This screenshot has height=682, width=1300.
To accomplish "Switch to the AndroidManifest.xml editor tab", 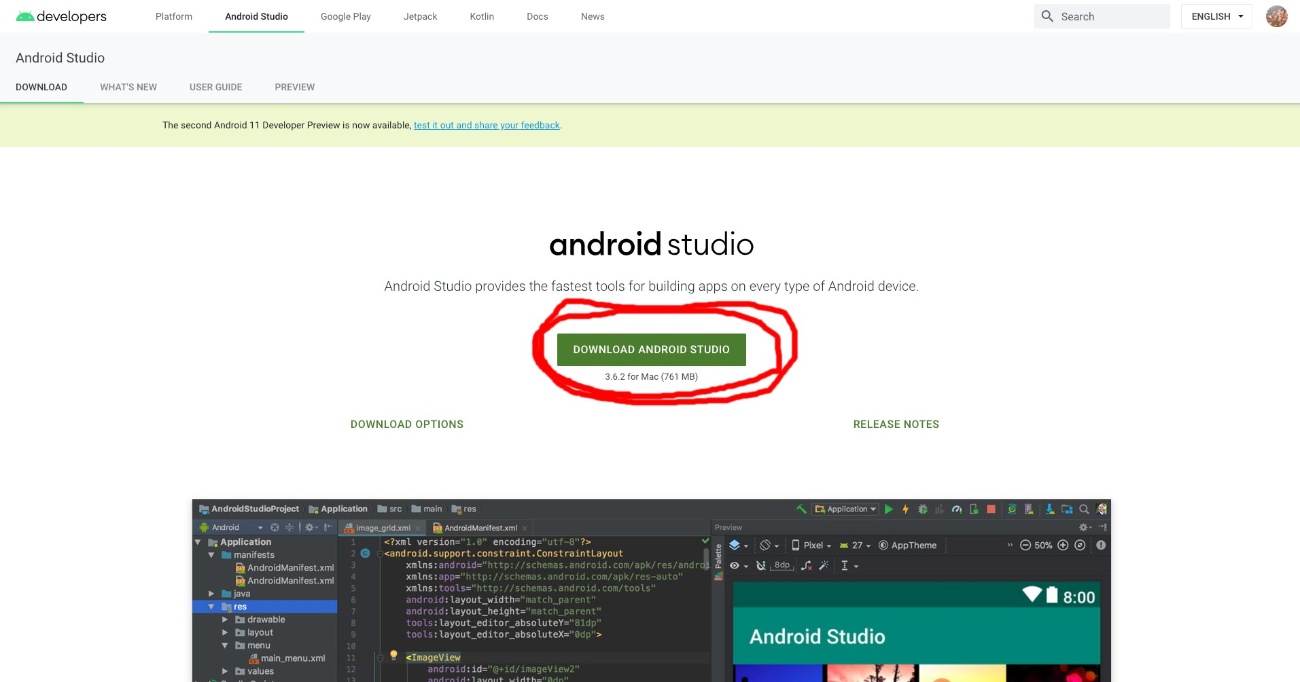I will click(x=481, y=527).
